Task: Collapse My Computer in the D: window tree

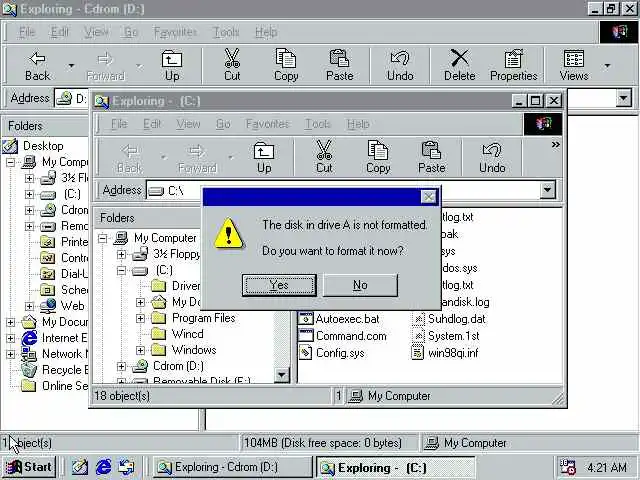Action: (10, 162)
